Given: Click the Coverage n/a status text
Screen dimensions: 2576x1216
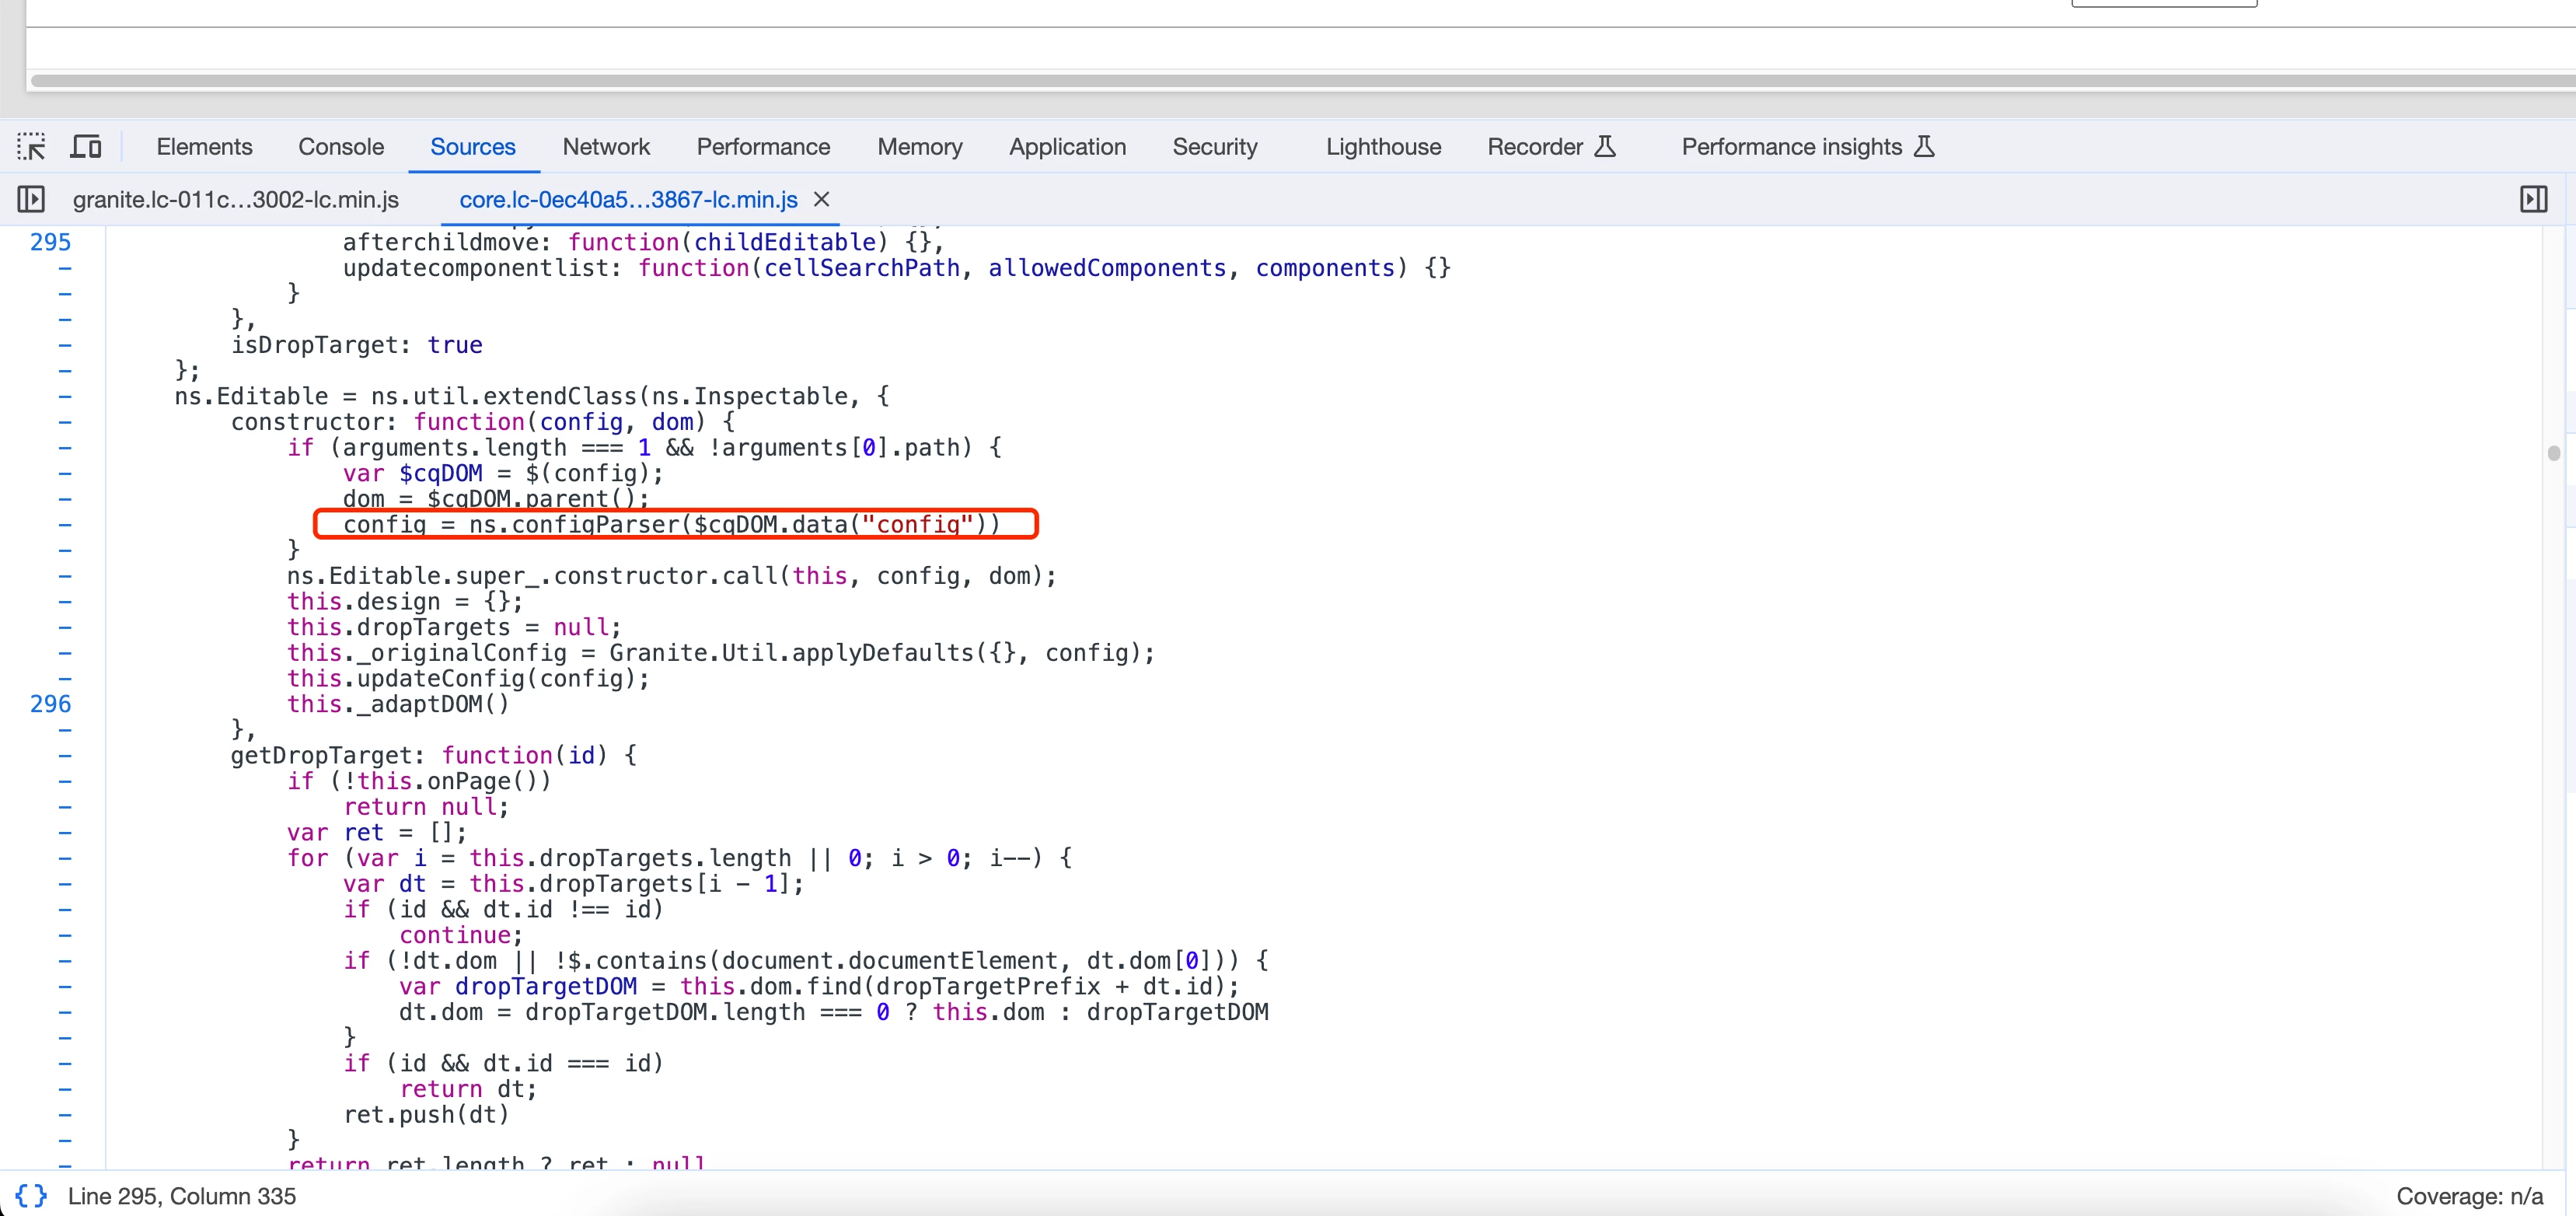Looking at the screenshot, I should point(2469,1196).
